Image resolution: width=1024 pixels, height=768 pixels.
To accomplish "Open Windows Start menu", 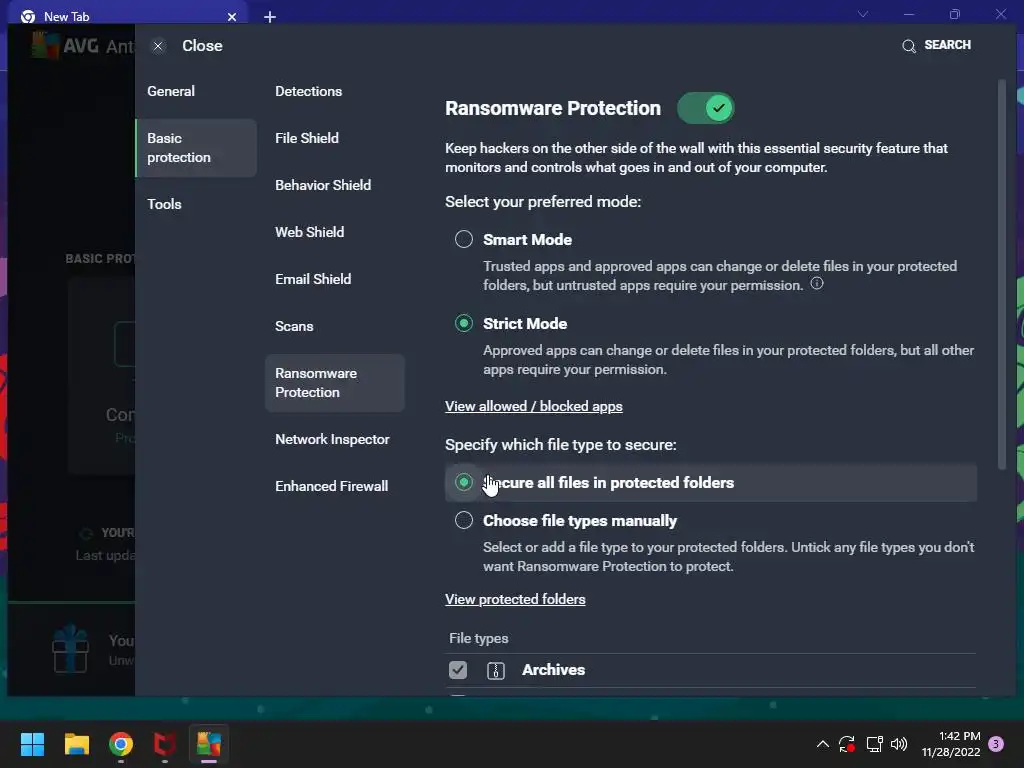I will [x=32, y=744].
